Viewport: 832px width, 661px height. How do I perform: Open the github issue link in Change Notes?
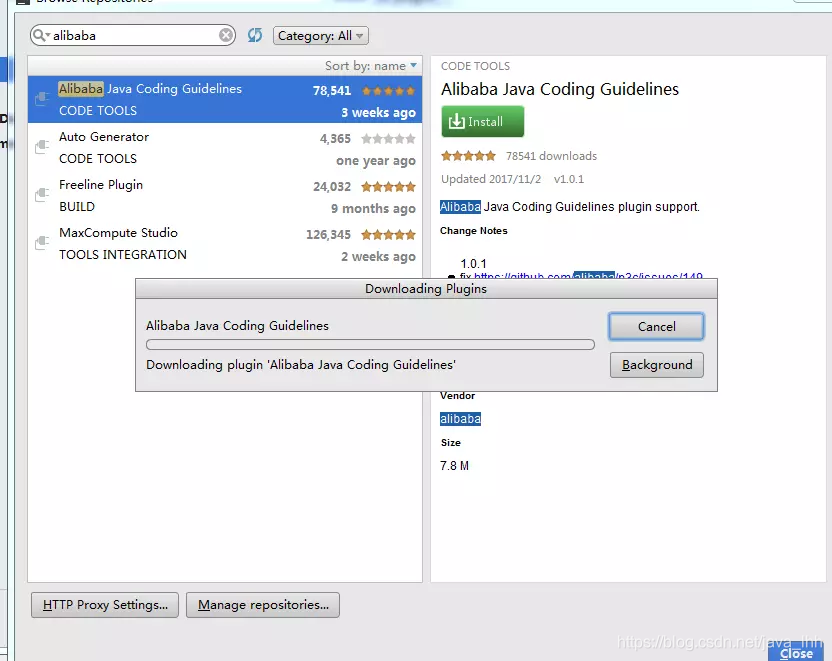588,275
